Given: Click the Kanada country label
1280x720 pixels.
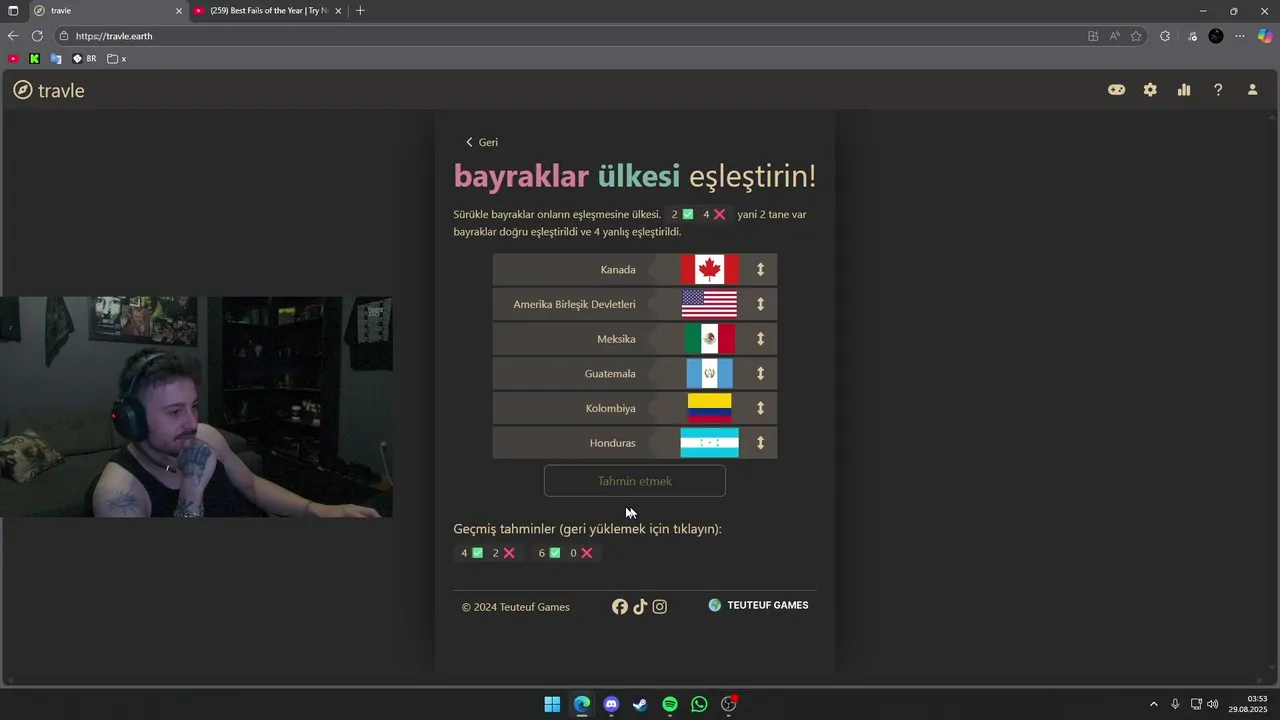Looking at the screenshot, I should (618, 270).
